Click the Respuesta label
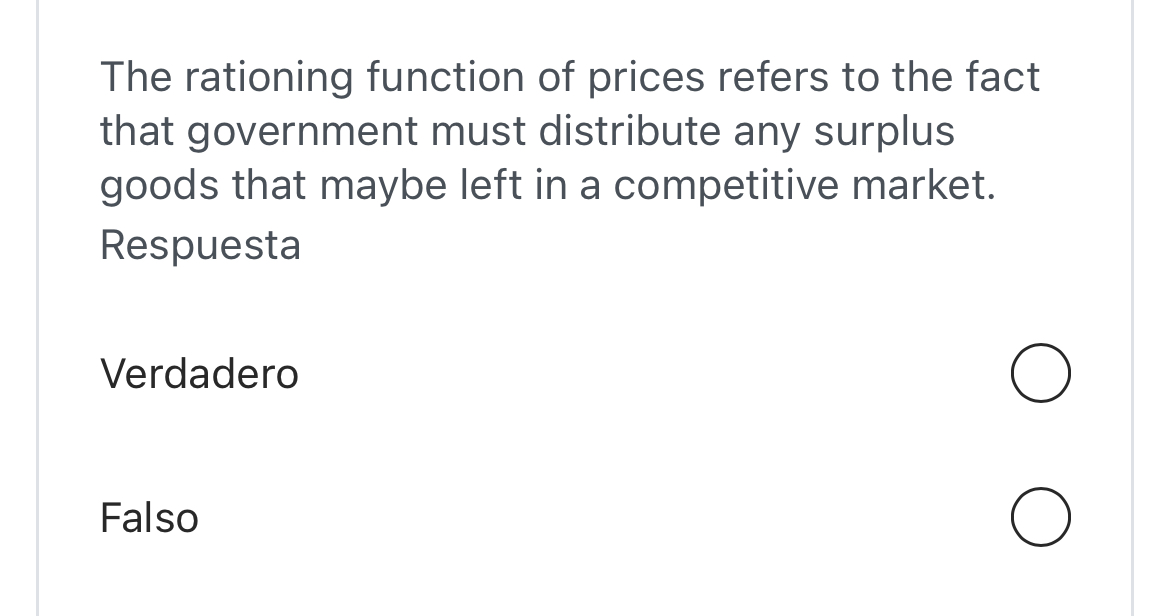 click(x=200, y=244)
